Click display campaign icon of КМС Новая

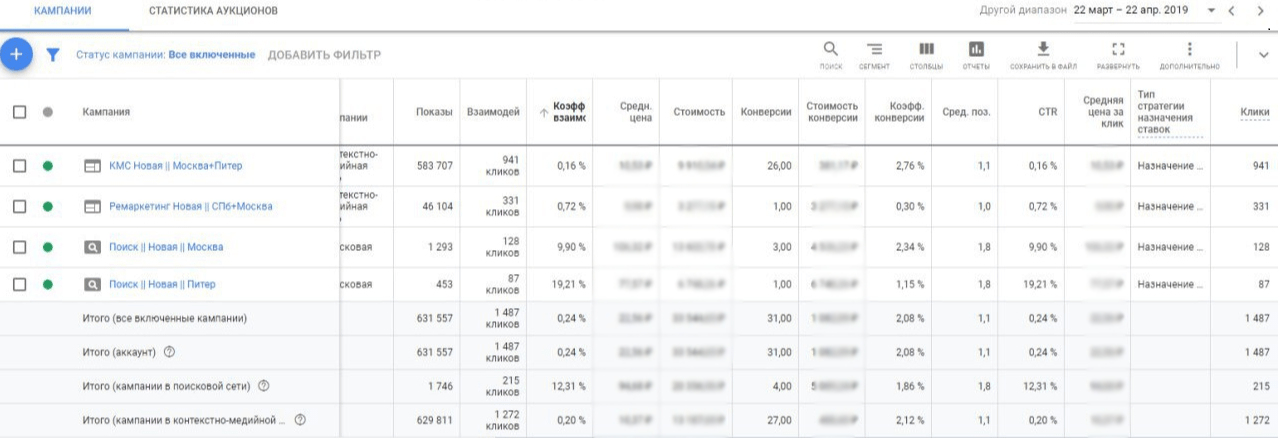coord(92,166)
